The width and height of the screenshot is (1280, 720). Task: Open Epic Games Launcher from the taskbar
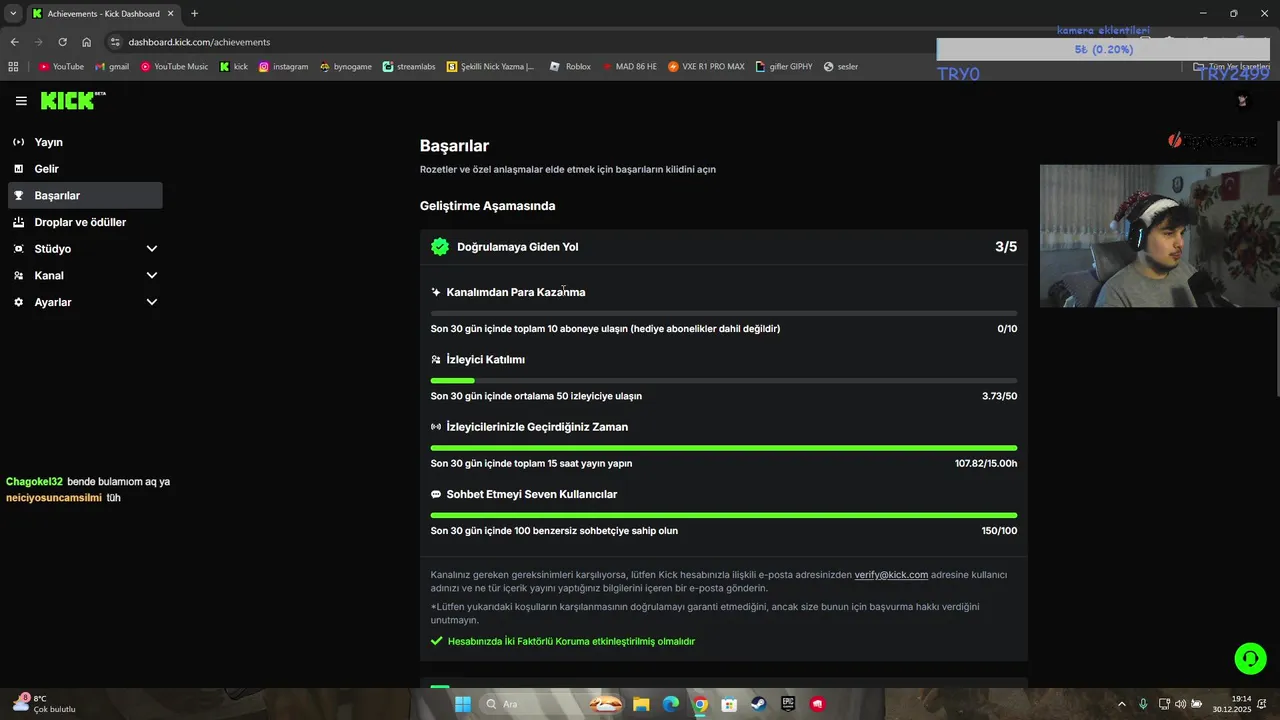click(x=788, y=704)
